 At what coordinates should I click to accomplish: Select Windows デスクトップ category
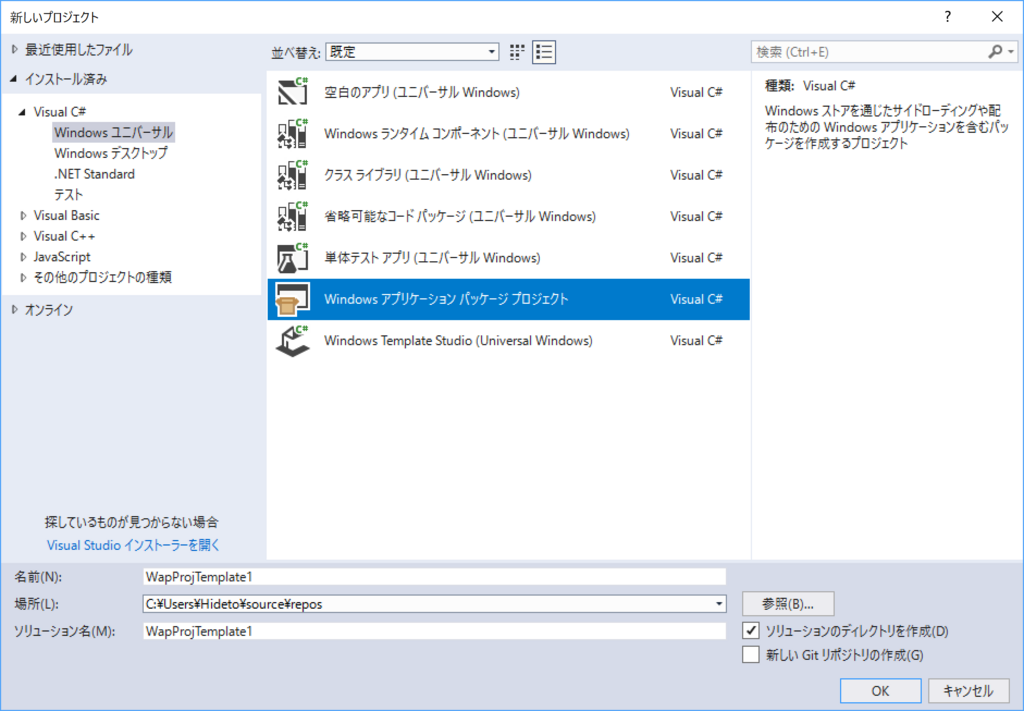click(111, 153)
